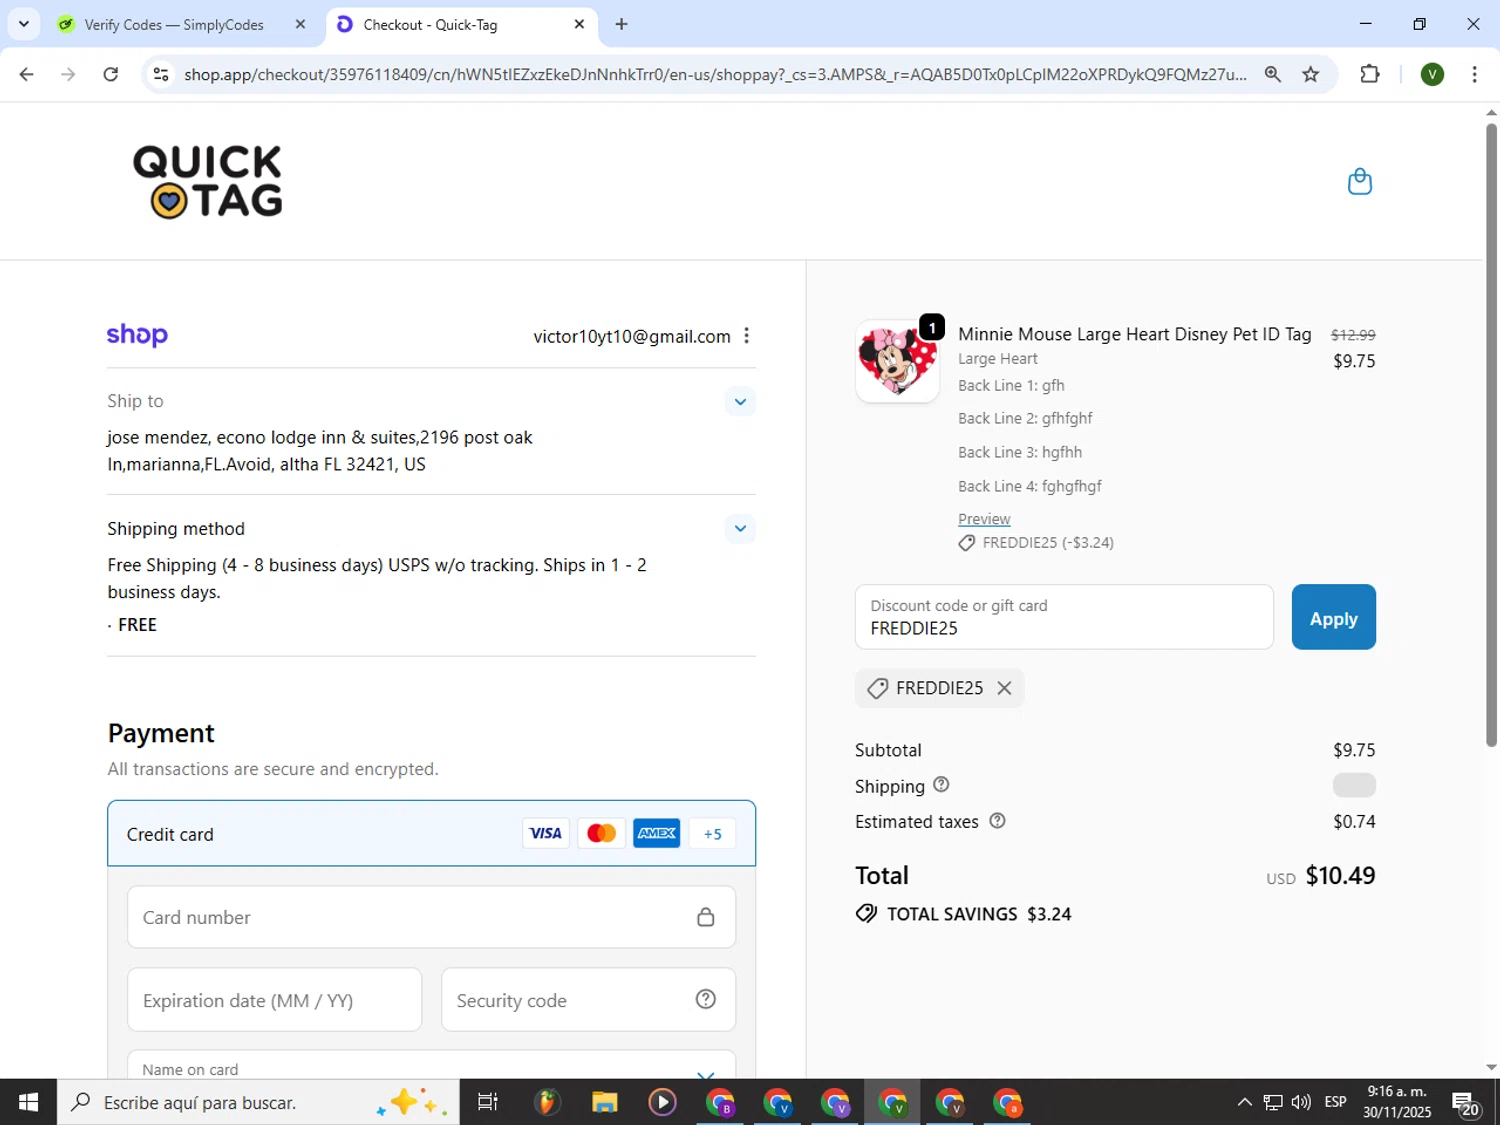This screenshot has width=1500, height=1125.
Task: Open the Chrome profile V avatar
Action: click(x=1432, y=74)
